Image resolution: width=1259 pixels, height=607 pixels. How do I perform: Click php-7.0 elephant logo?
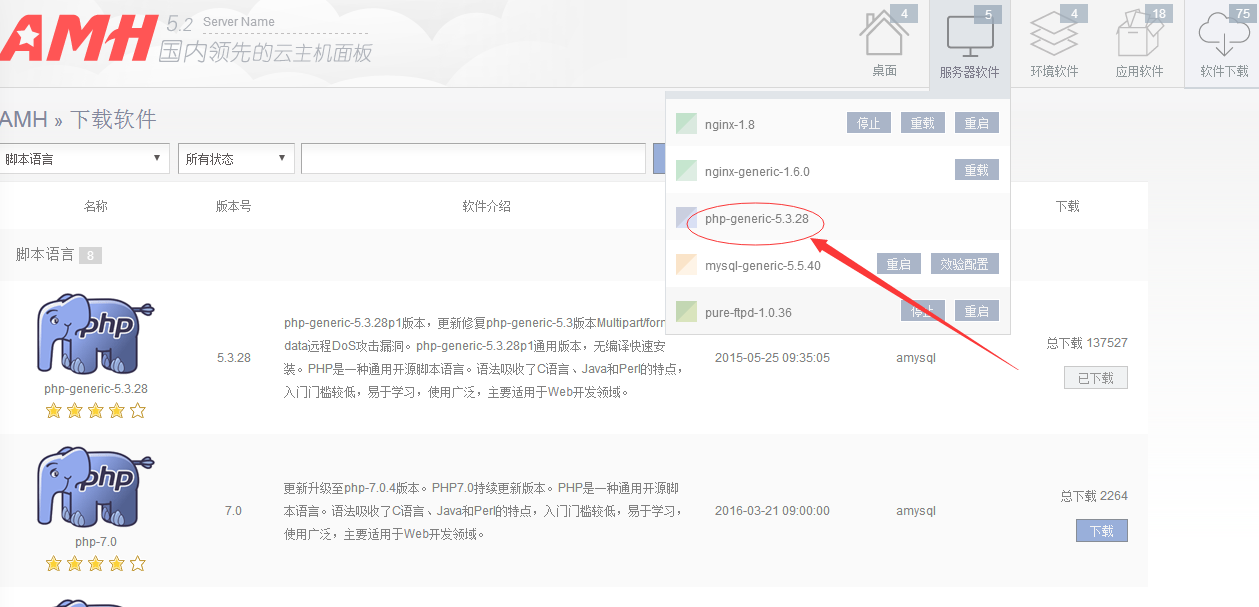[x=95, y=489]
